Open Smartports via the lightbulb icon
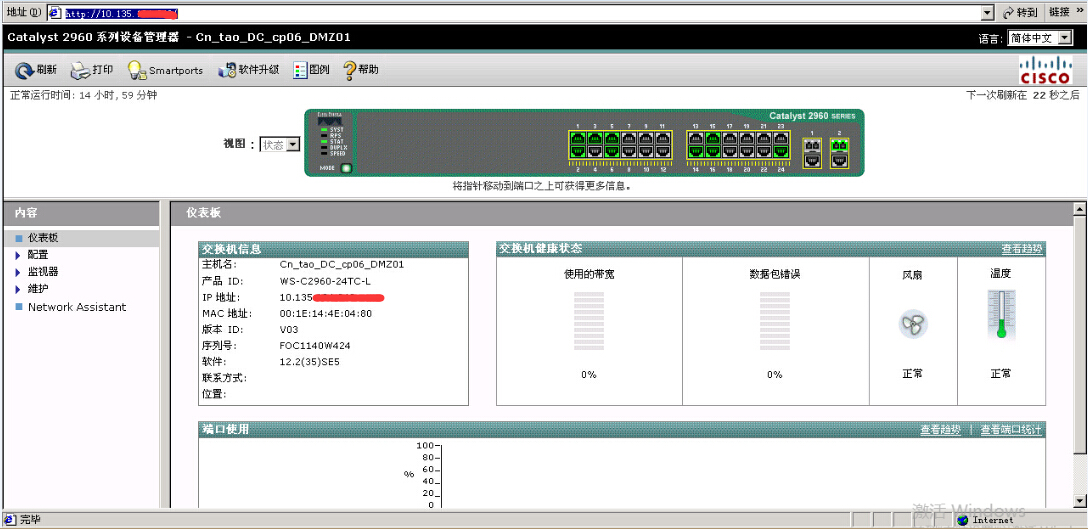1088x529 pixels. point(136,70)
